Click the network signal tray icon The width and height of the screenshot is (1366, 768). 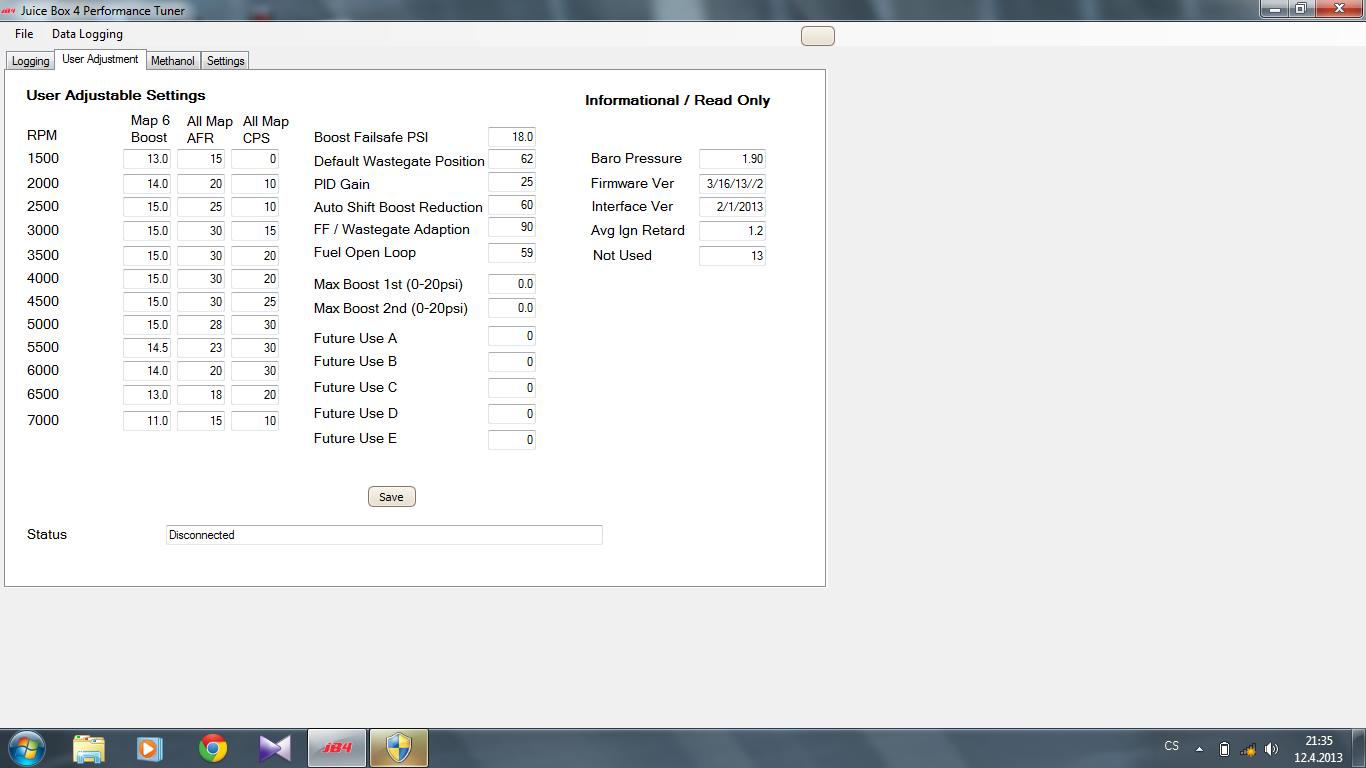point(1247,749)
